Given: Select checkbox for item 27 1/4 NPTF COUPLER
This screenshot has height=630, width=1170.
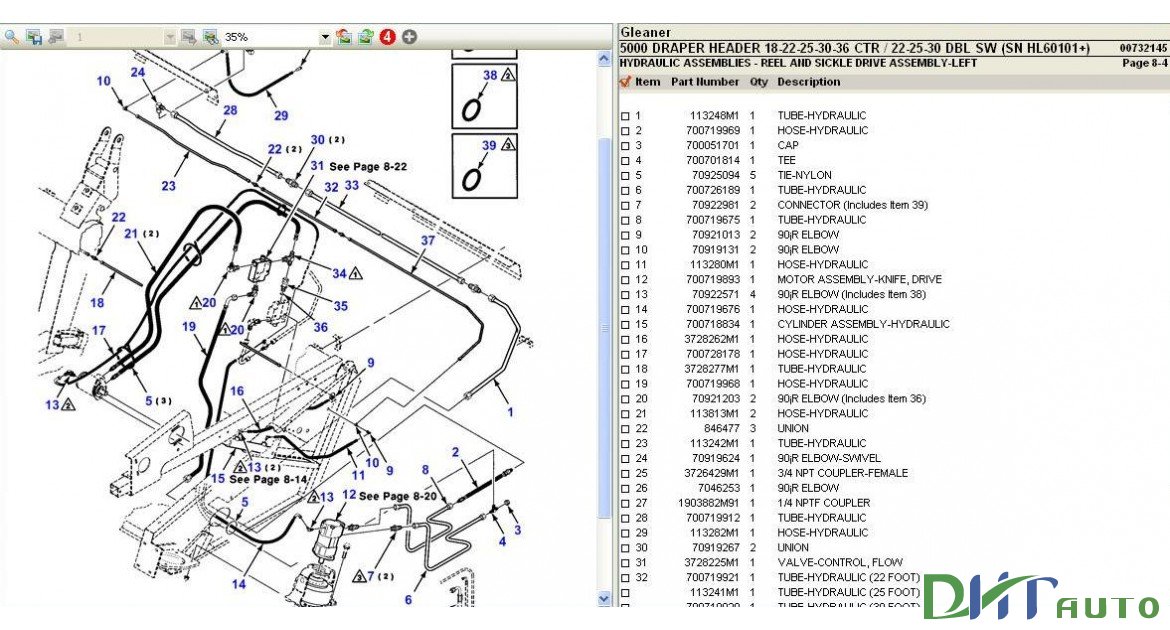Looking at the screenshot, I should pos(625,503).
